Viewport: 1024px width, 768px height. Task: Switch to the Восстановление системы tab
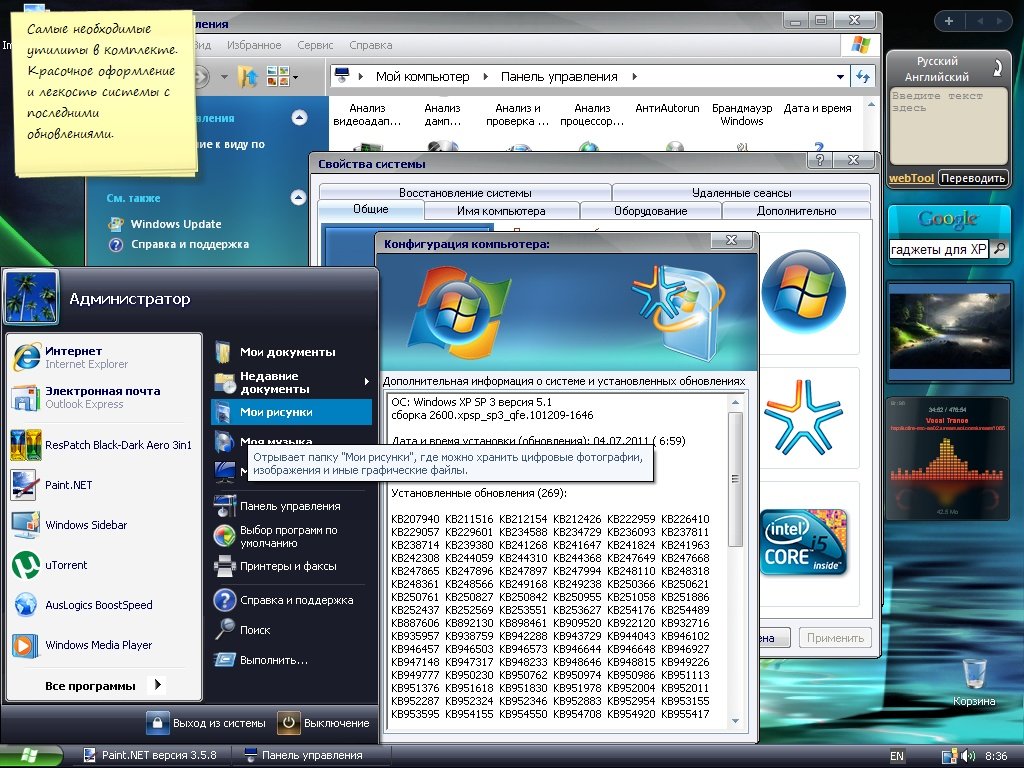click(x=465, y=193)
